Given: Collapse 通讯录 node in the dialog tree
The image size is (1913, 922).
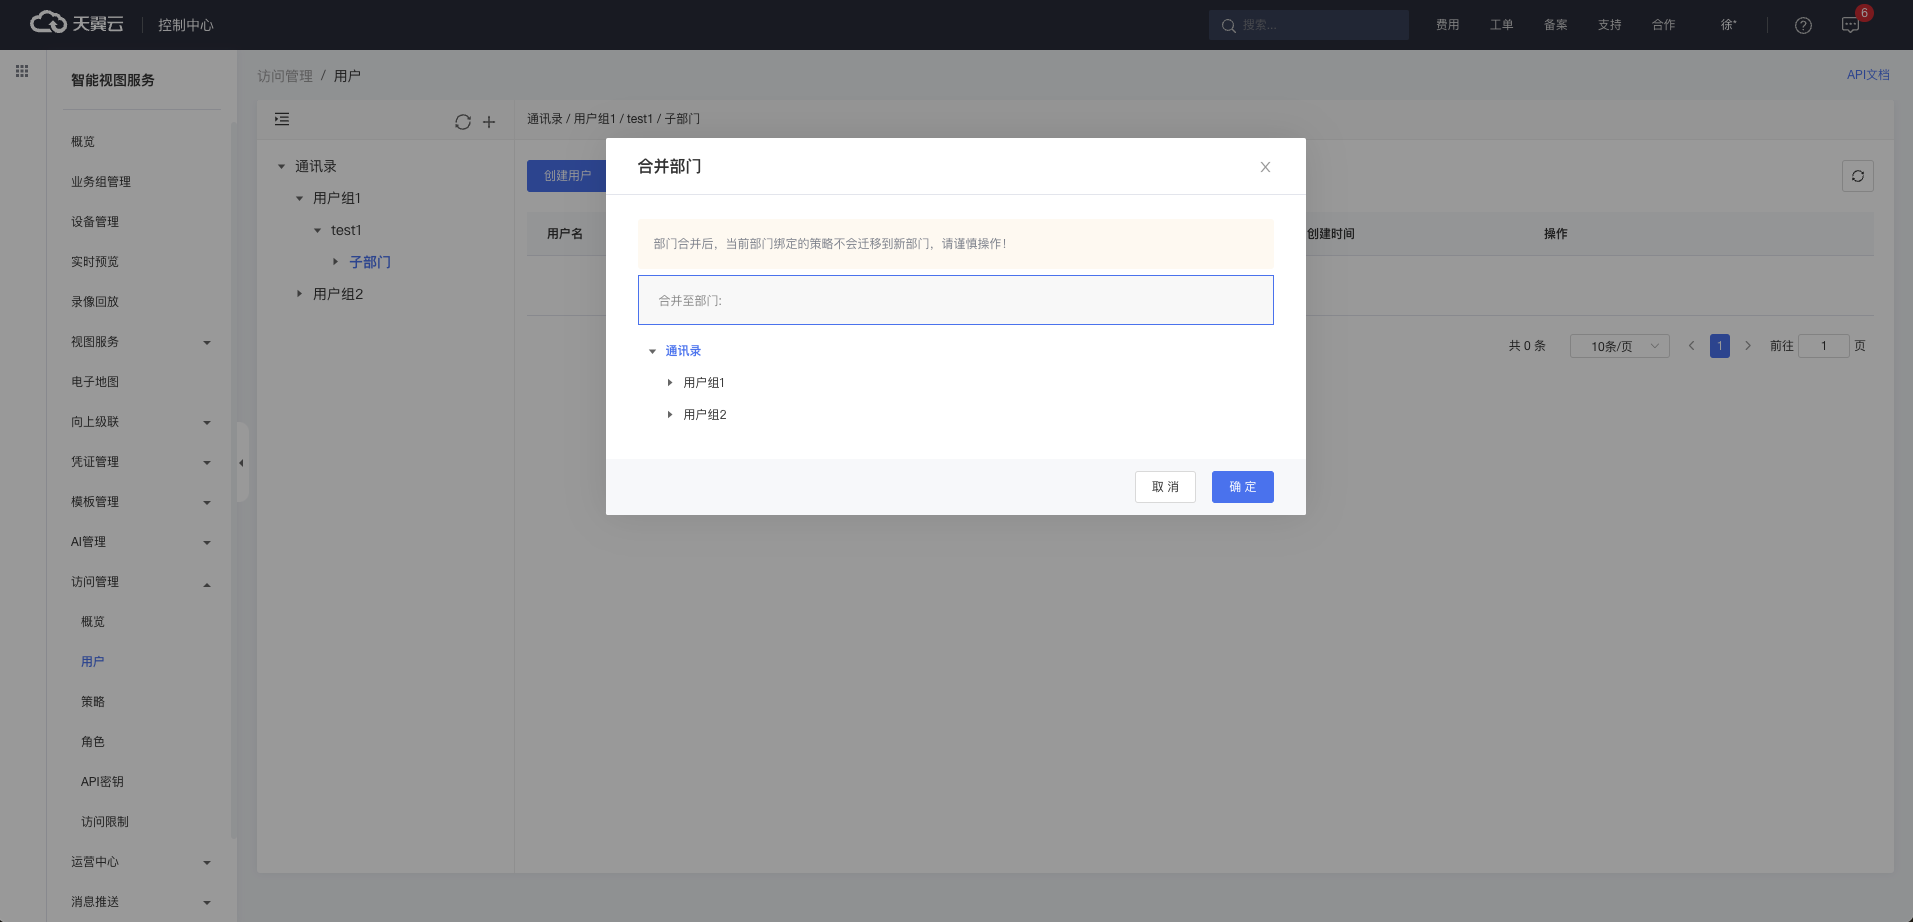Looking at the screenshot, I should 652,351.
